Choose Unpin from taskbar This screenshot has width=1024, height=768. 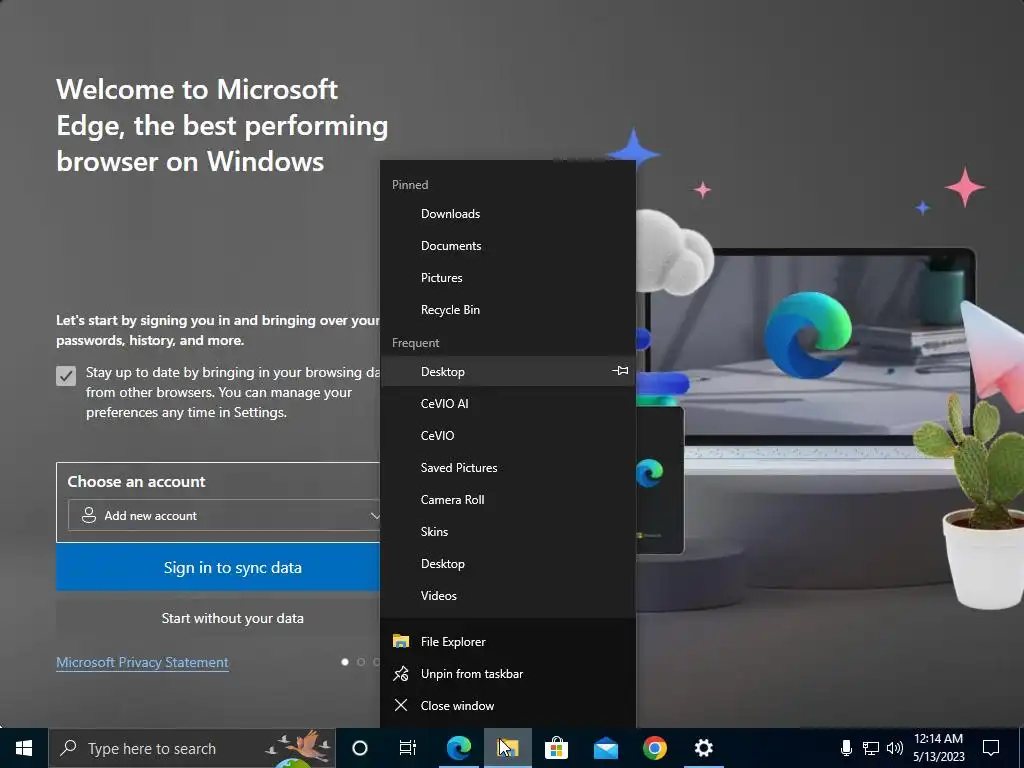(507, 673)
